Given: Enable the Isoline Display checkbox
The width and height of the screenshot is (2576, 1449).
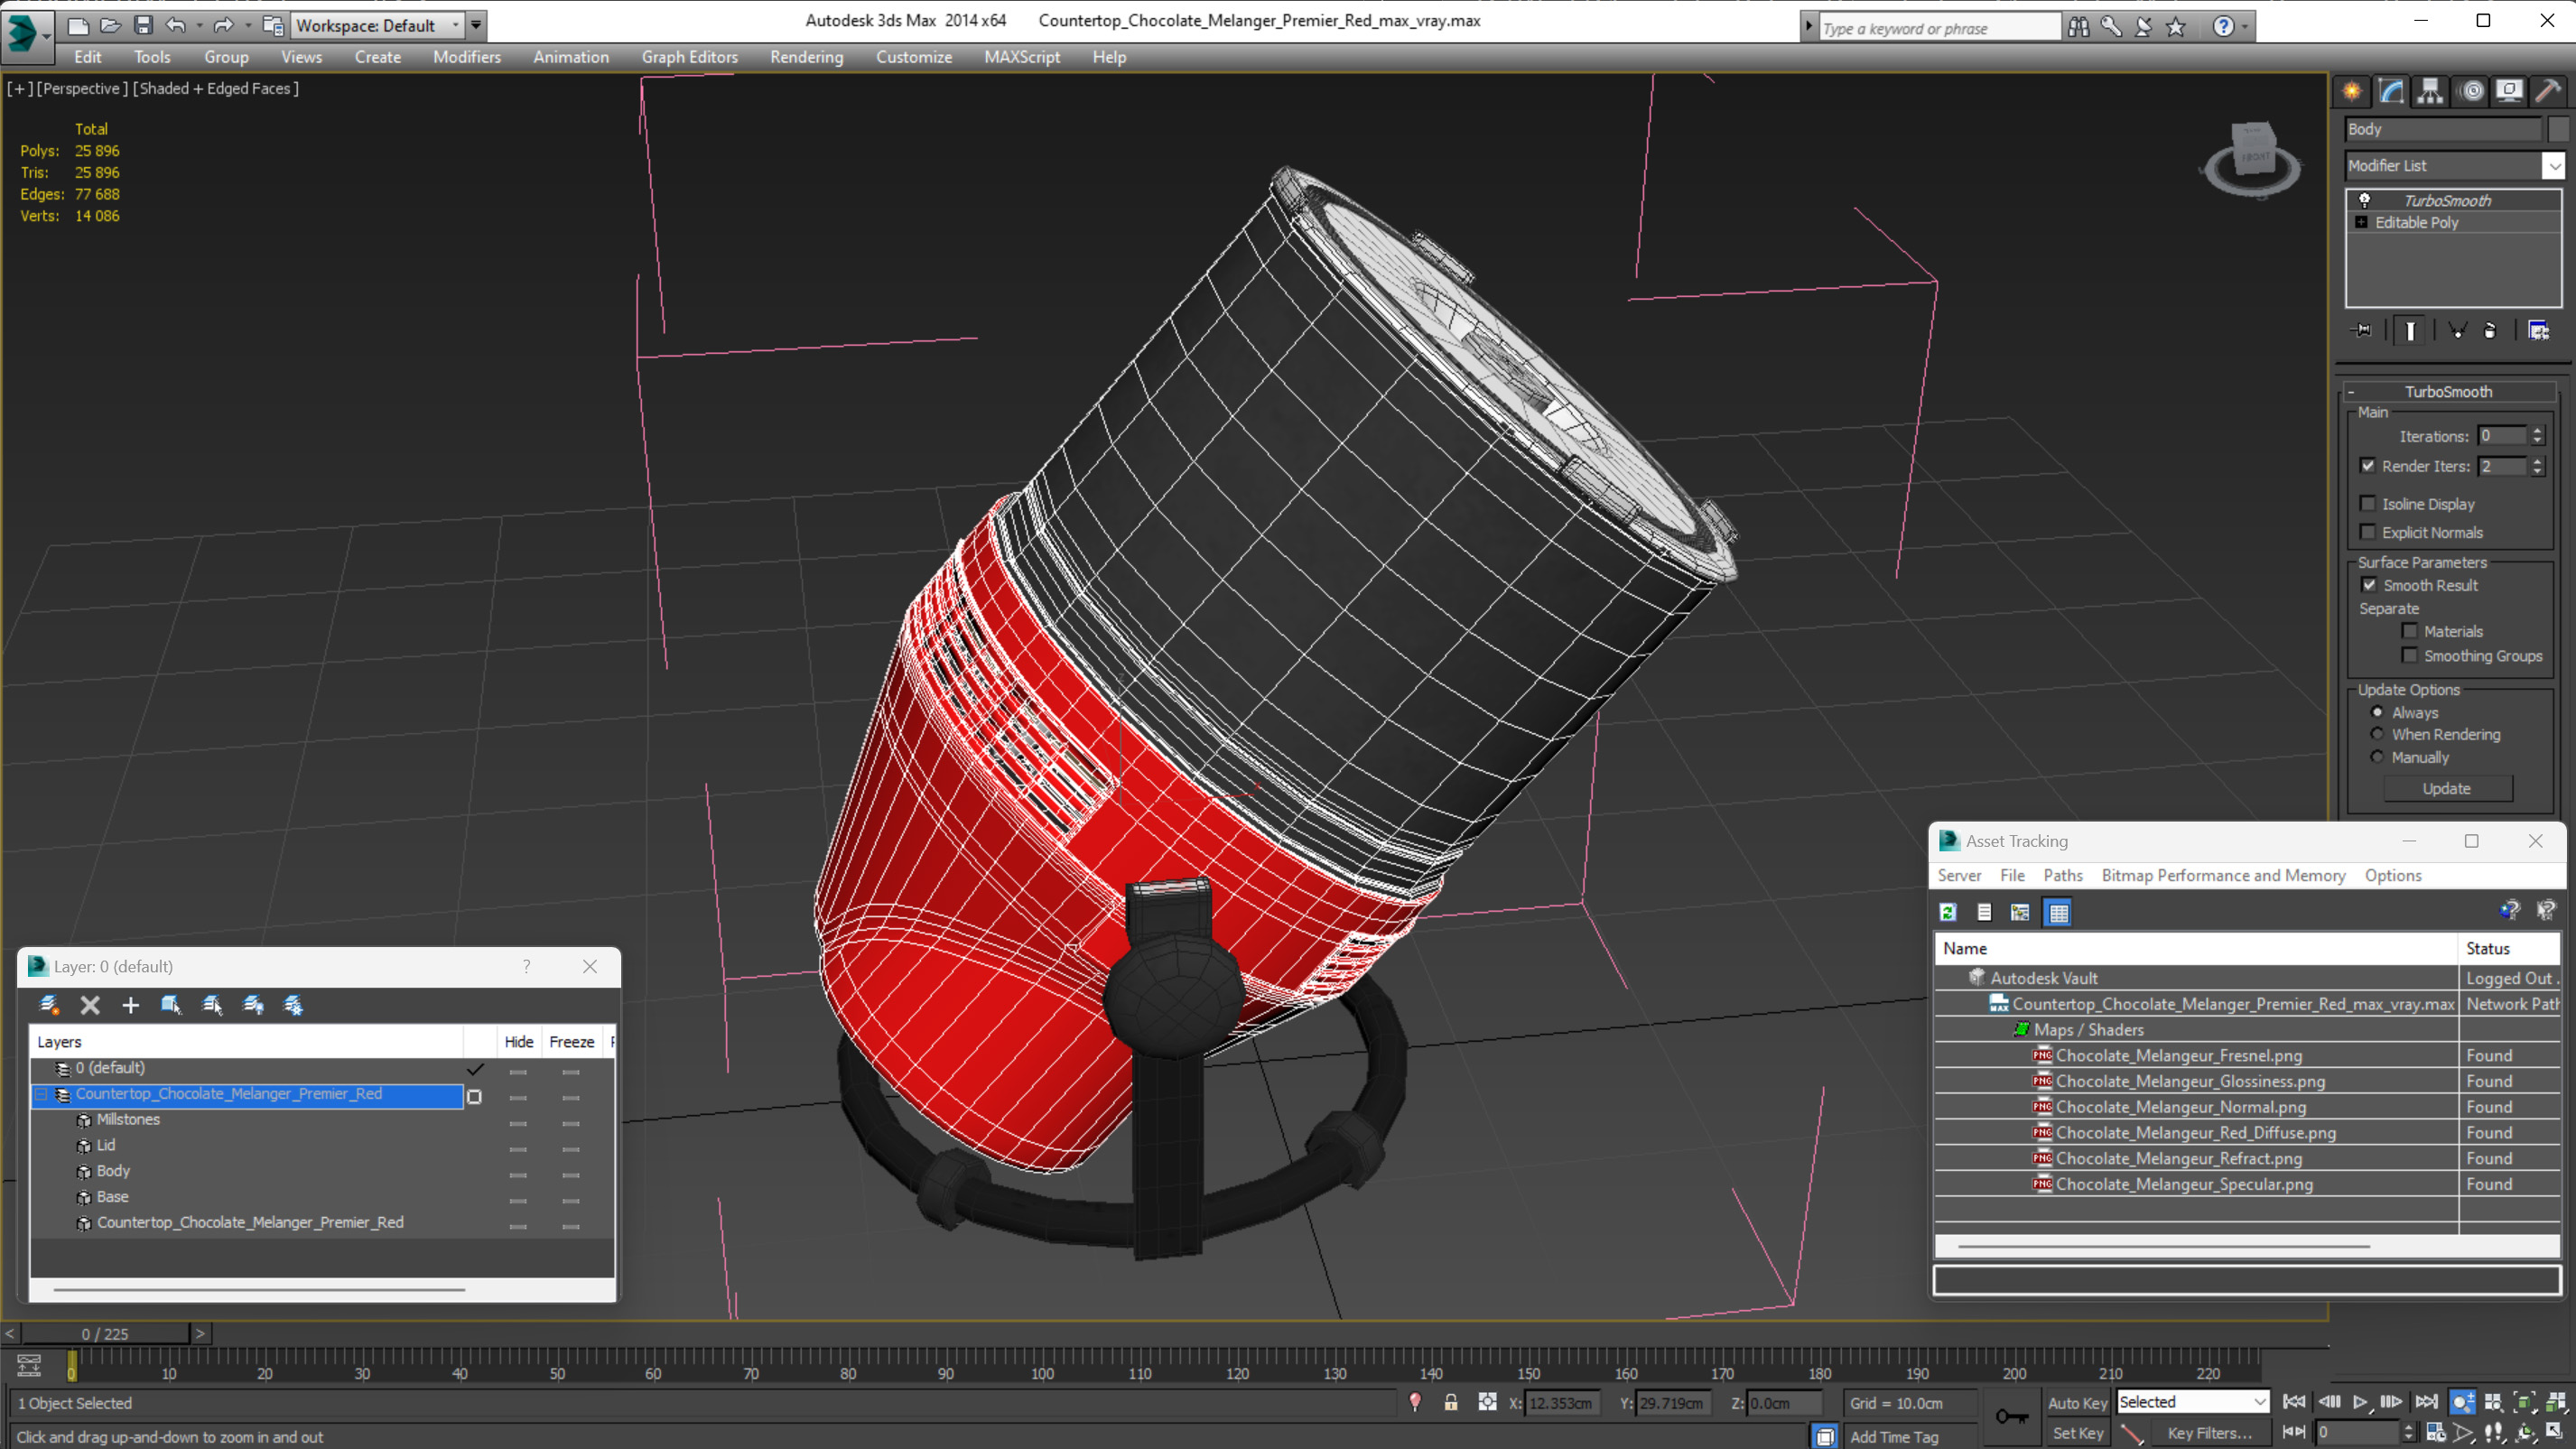Looking at the screenshot, I should coord(2368,503).
